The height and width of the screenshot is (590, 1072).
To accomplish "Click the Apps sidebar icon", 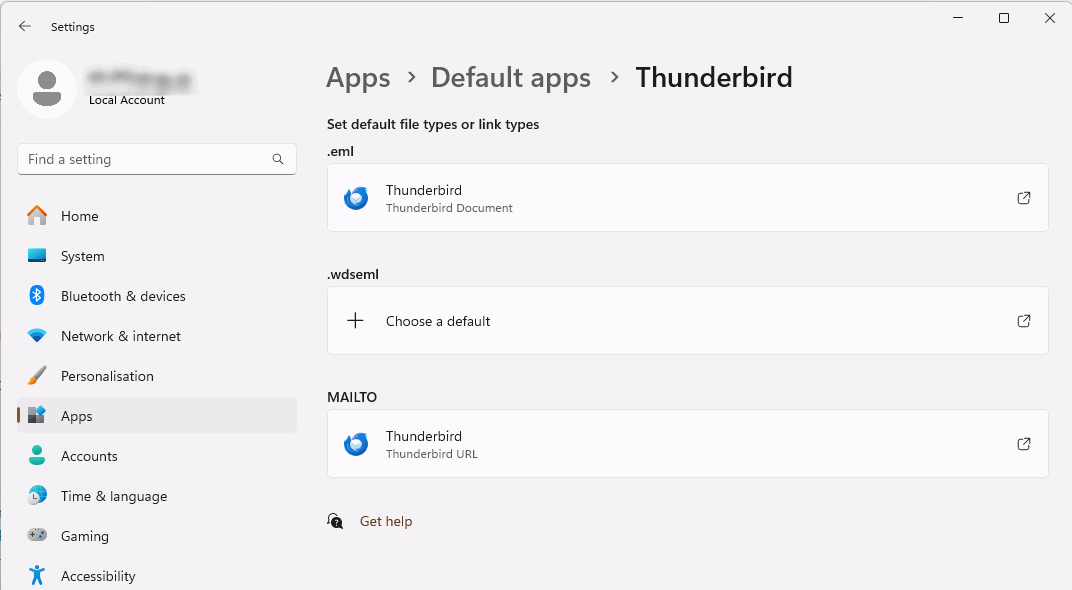I will click(x=37, y=415).
